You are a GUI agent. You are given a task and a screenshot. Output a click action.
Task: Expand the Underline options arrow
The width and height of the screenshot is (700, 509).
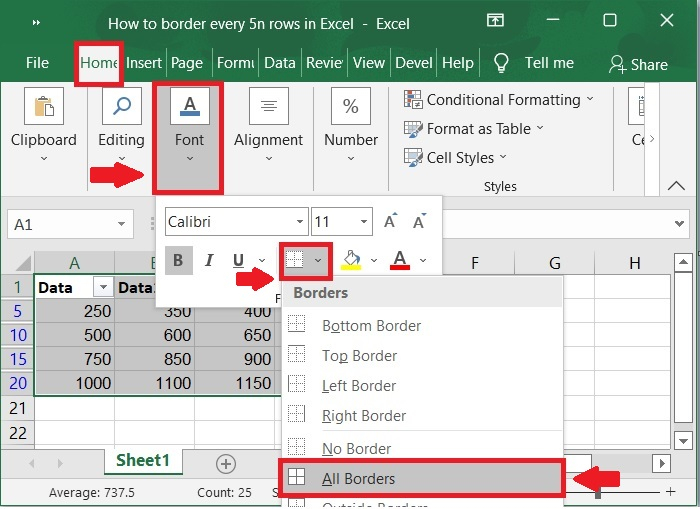[x=262, y=260]
